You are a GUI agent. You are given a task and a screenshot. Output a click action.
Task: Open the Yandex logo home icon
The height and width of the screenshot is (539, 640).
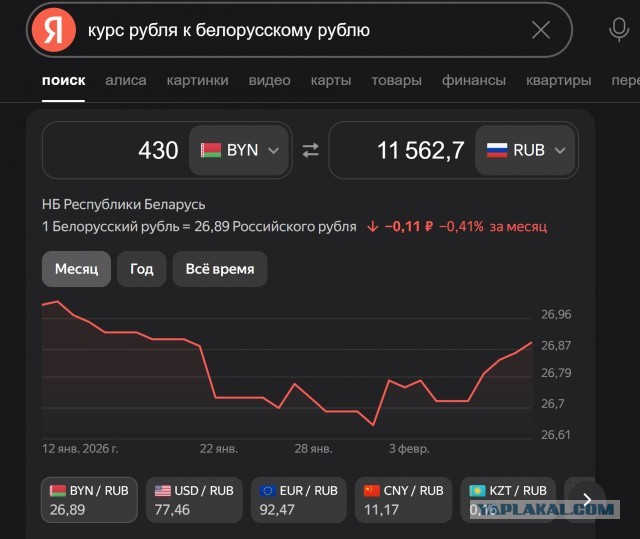coord(54,30)
